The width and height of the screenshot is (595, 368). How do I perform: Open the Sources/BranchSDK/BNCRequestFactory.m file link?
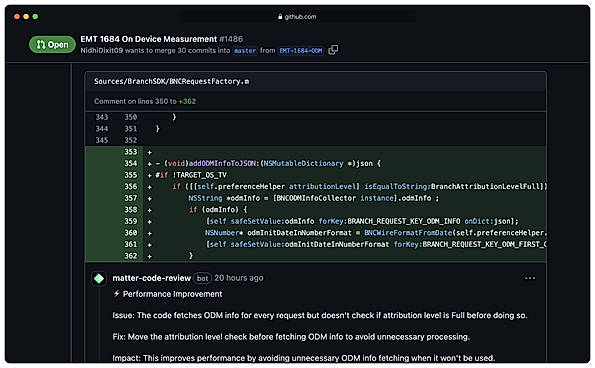(172, 81)
